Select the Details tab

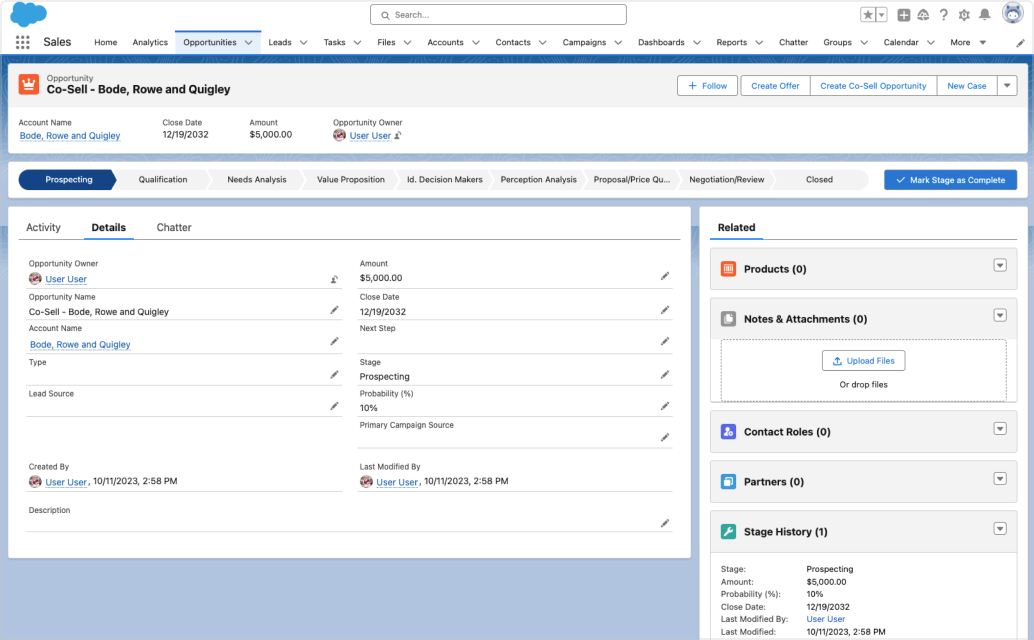click(109, 227)
